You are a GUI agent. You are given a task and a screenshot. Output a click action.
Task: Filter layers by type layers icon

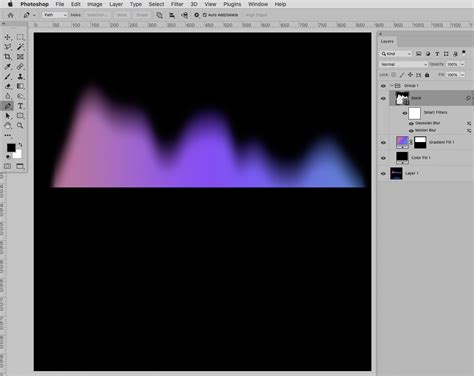(437, 54)
